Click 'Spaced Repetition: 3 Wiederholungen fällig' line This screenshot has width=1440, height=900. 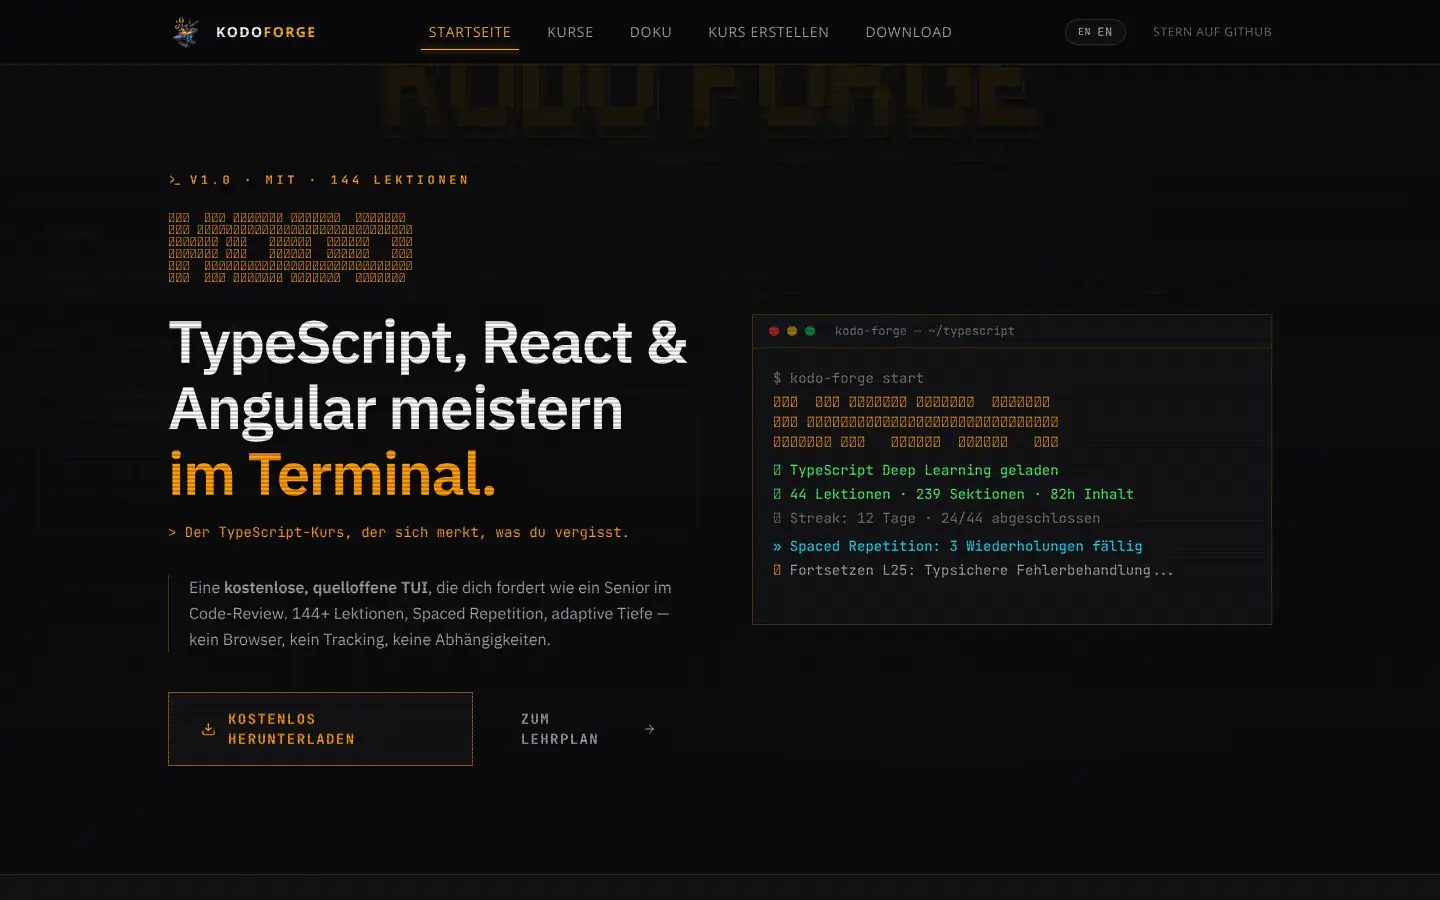(x=957, y=546)
